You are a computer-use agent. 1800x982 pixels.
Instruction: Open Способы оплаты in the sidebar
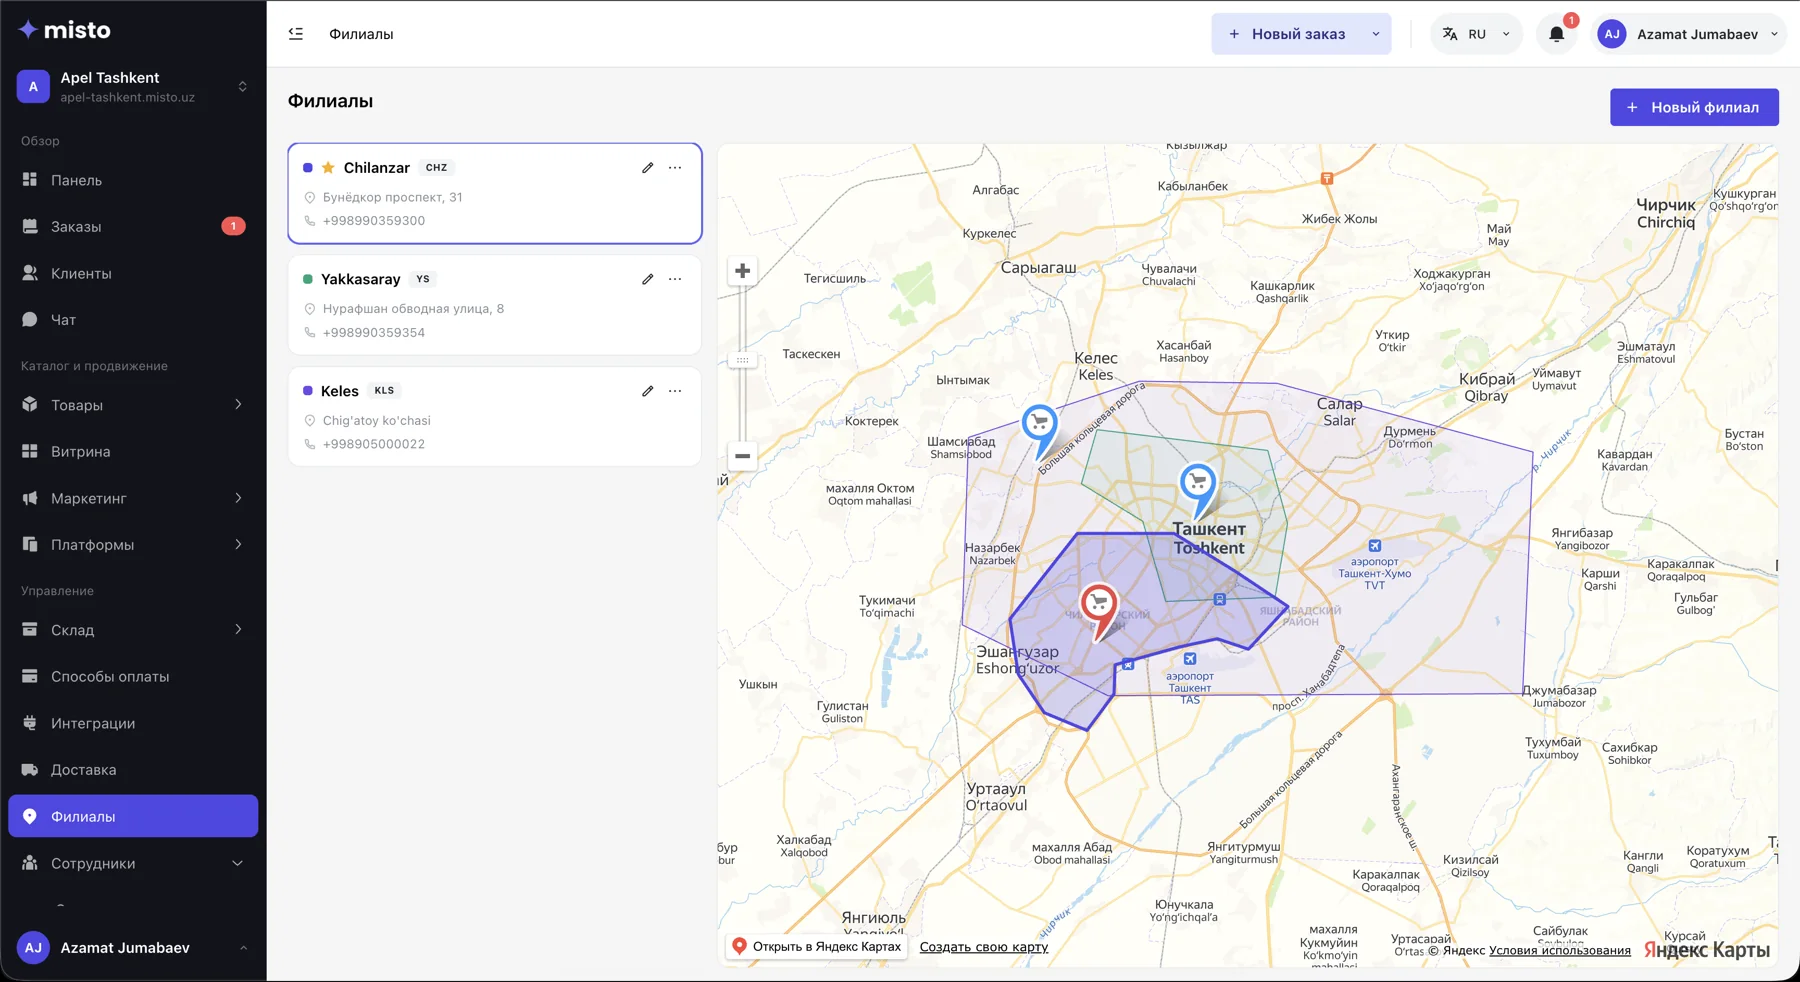pyautogui.click(x=133, y=677)
